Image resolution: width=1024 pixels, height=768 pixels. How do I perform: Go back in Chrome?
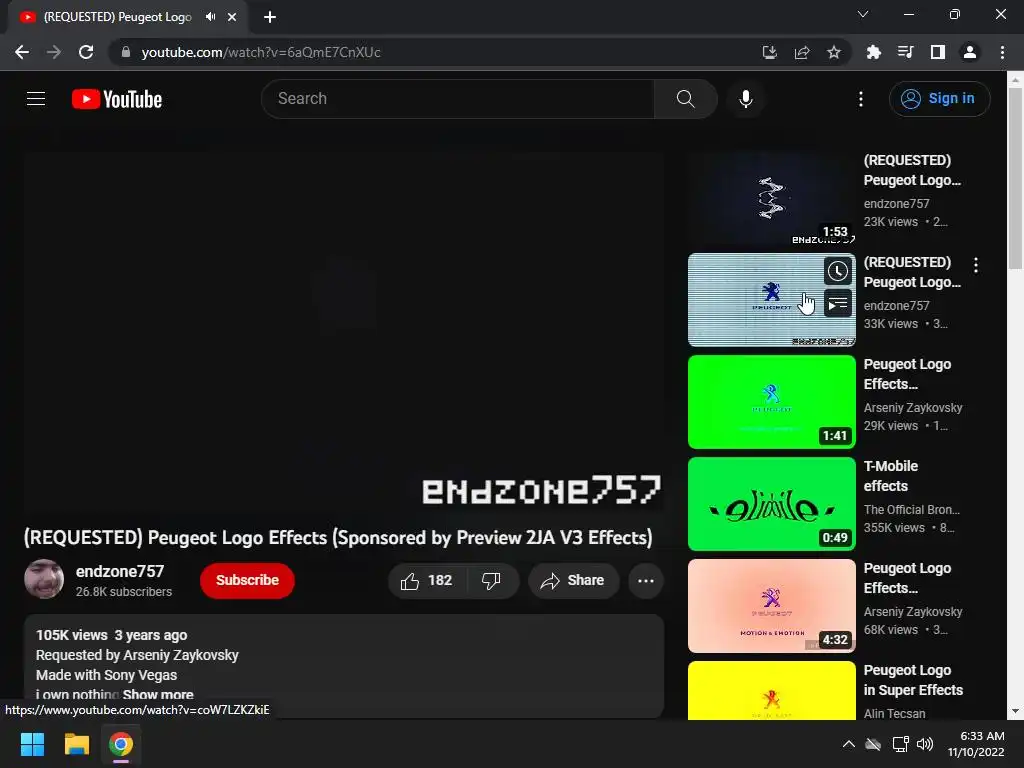click(x=22, y=52)
